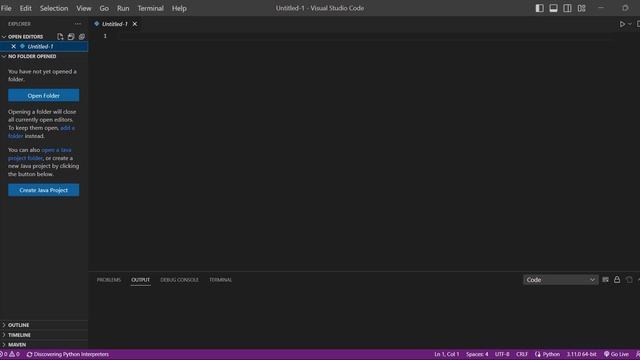640x360 pixels.
Task: Open the File menu
Action: point(6,8)
